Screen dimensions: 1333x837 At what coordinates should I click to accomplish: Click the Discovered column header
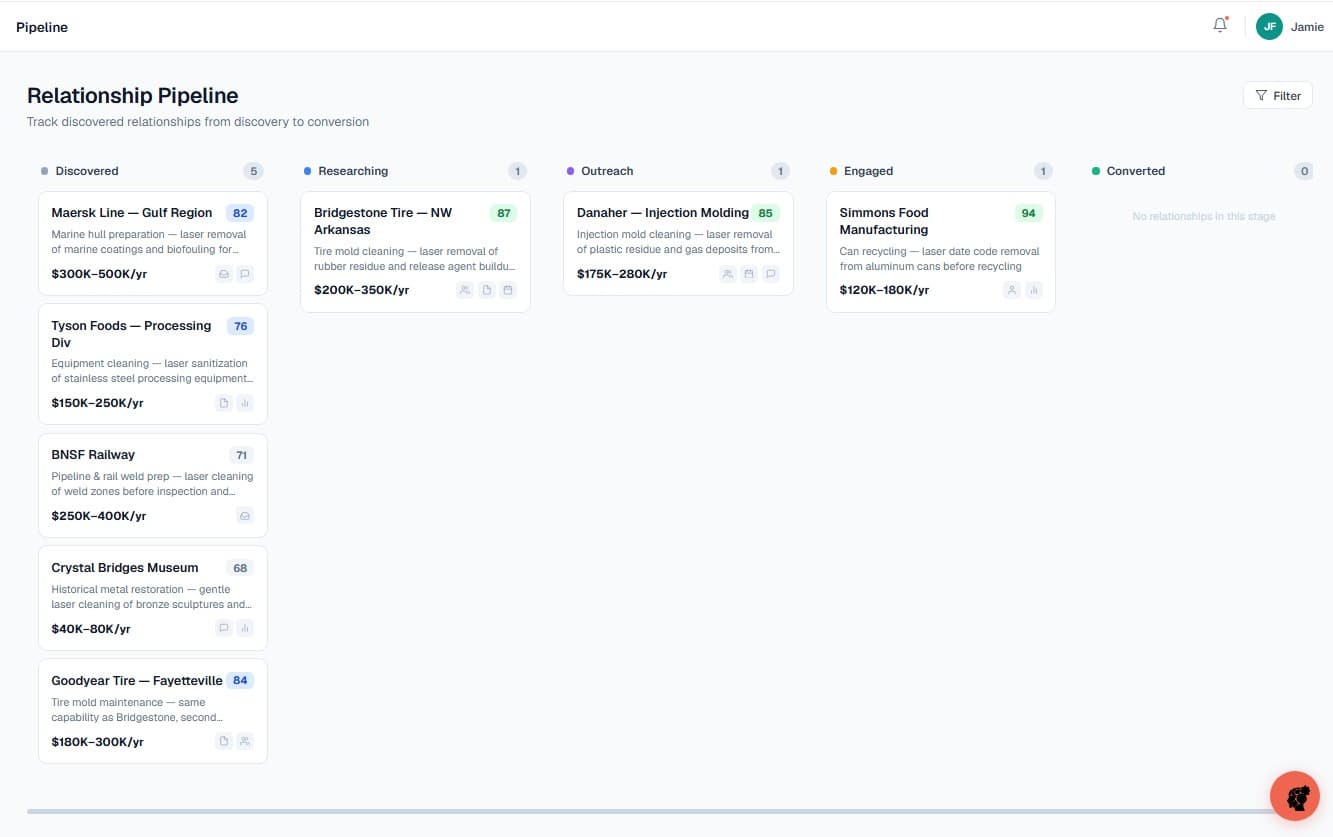pos(87,171)
